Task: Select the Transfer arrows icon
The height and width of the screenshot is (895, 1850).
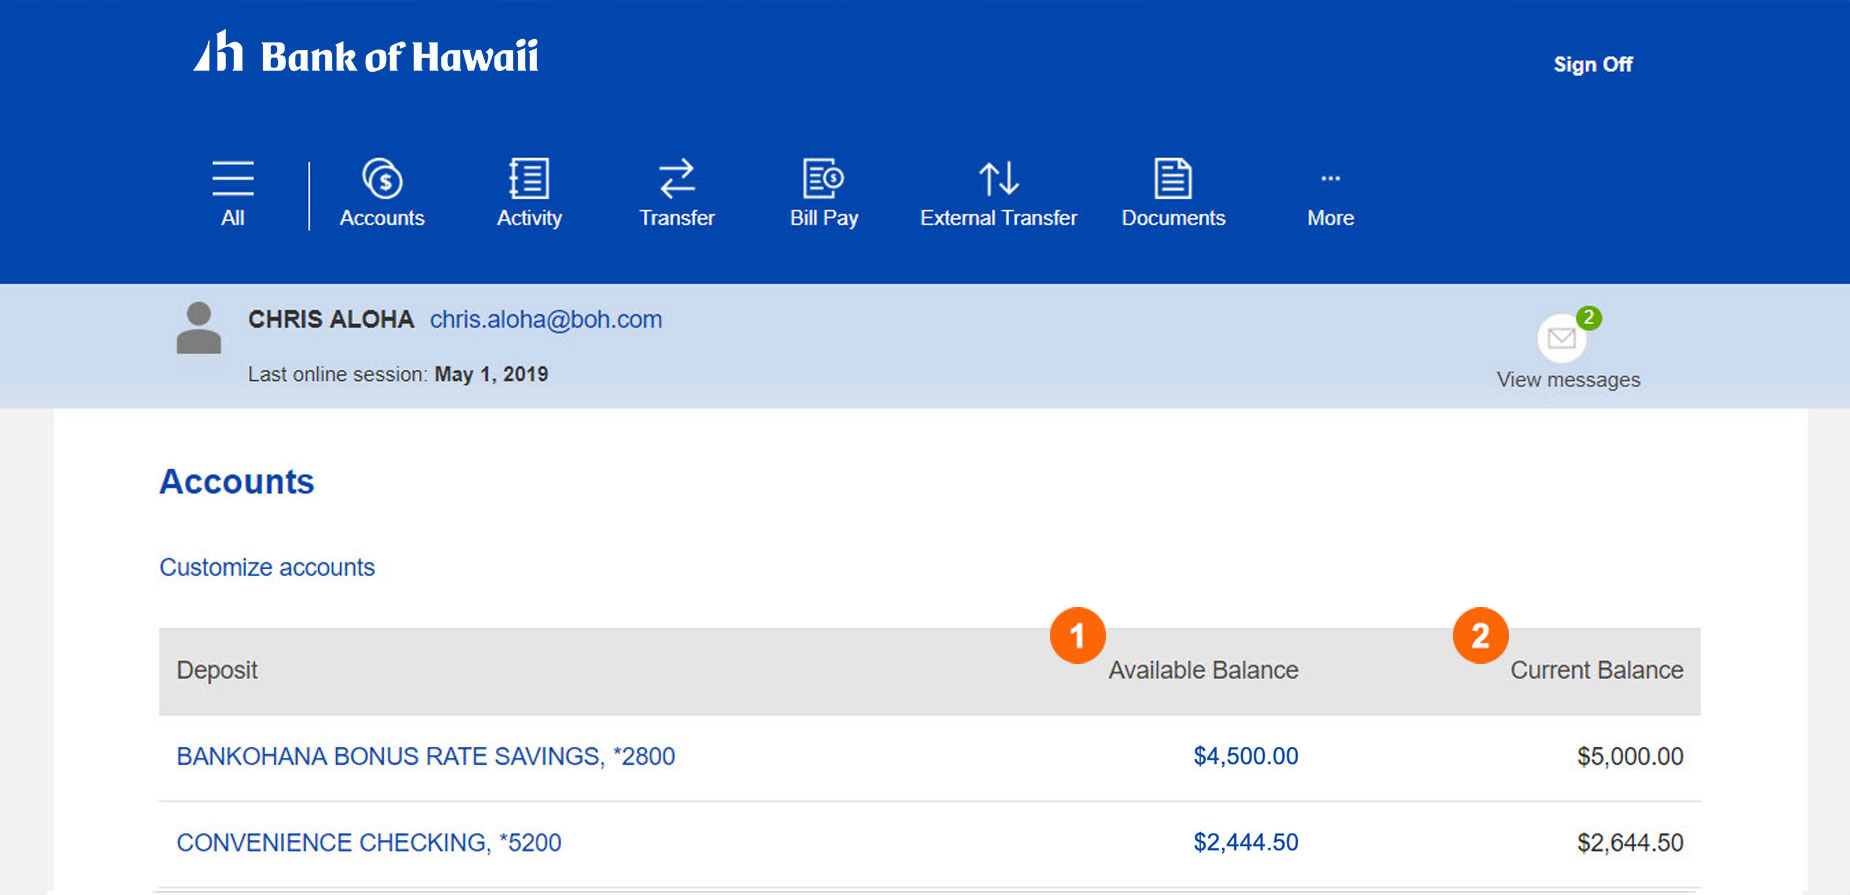Action: (677, 179)
